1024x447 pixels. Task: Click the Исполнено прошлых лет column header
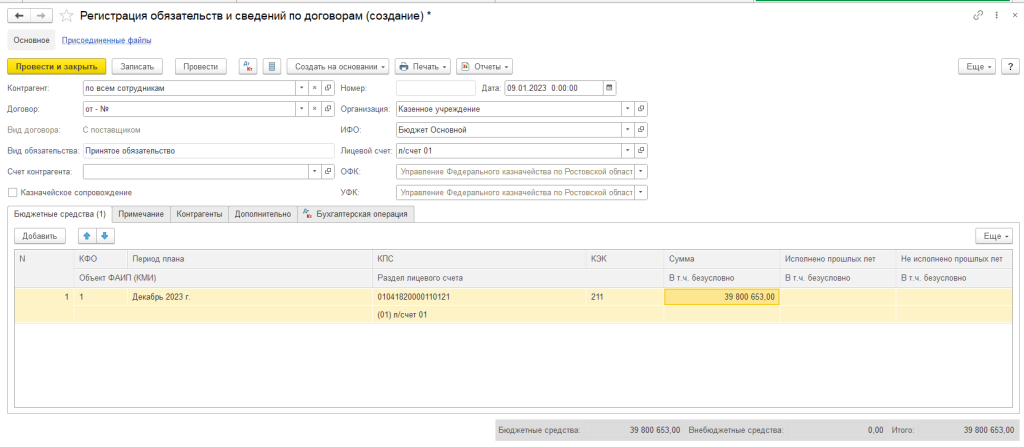[838, 259]
